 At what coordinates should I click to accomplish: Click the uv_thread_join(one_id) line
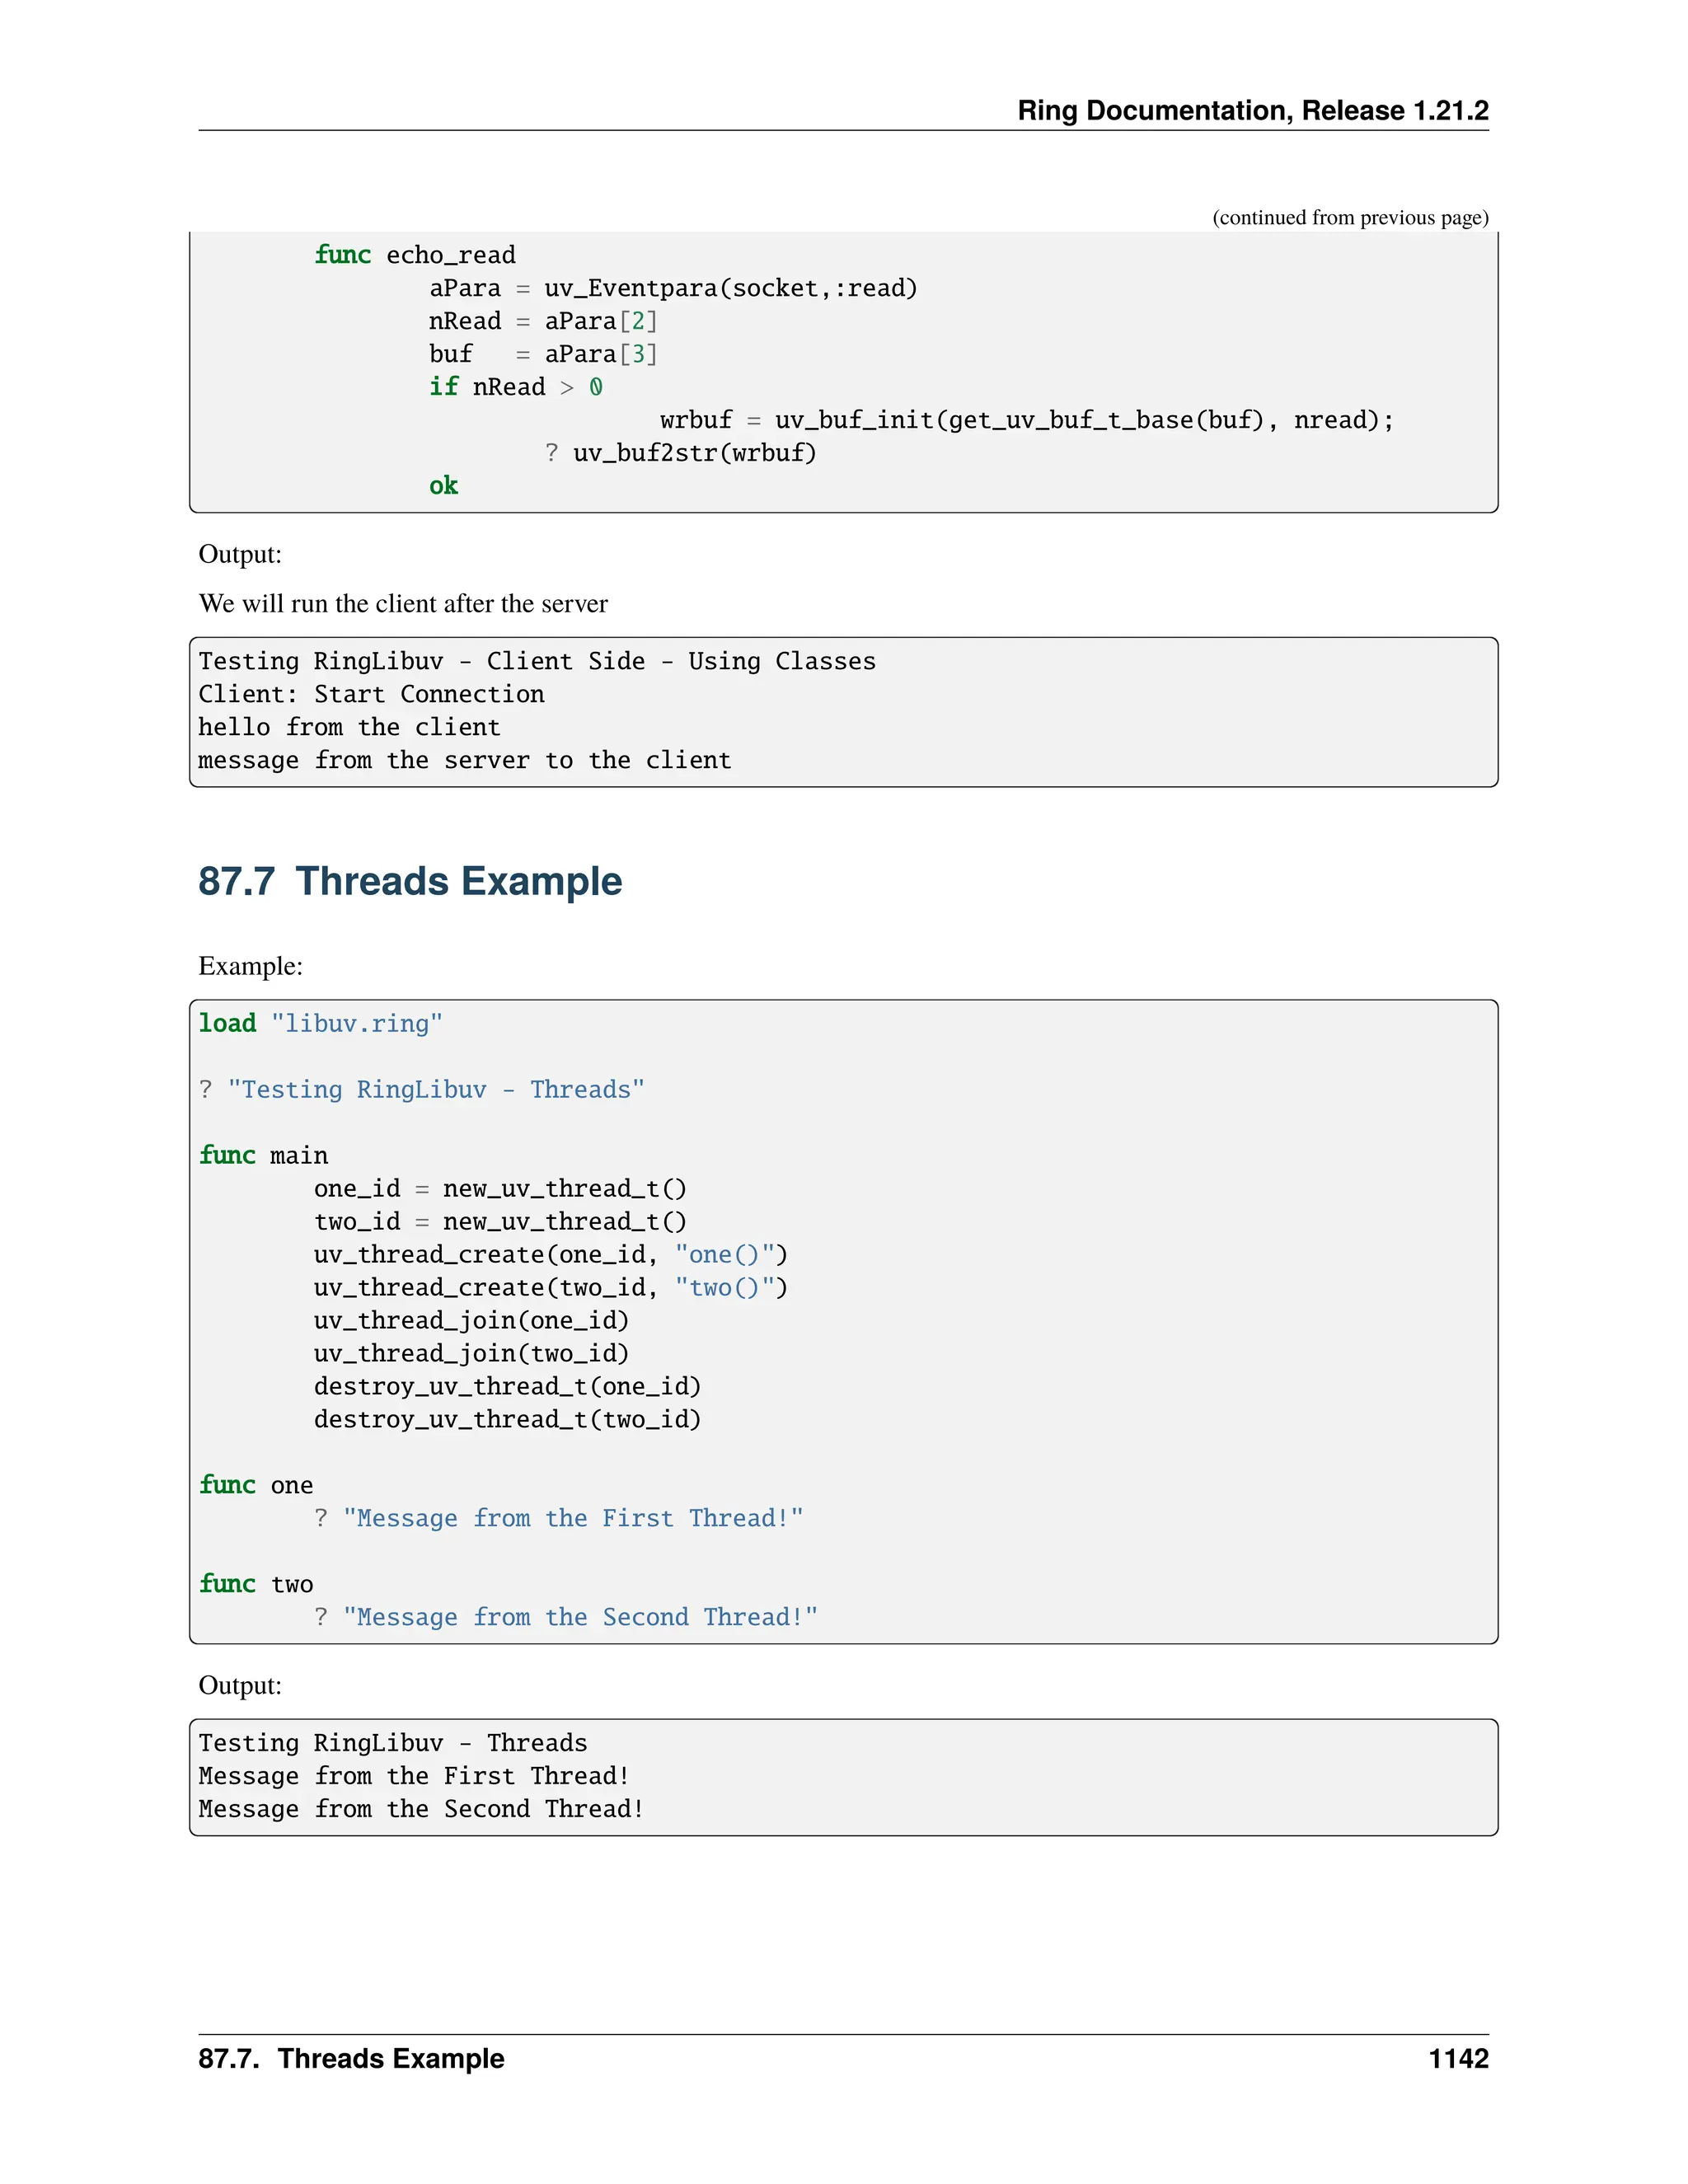471,1320
